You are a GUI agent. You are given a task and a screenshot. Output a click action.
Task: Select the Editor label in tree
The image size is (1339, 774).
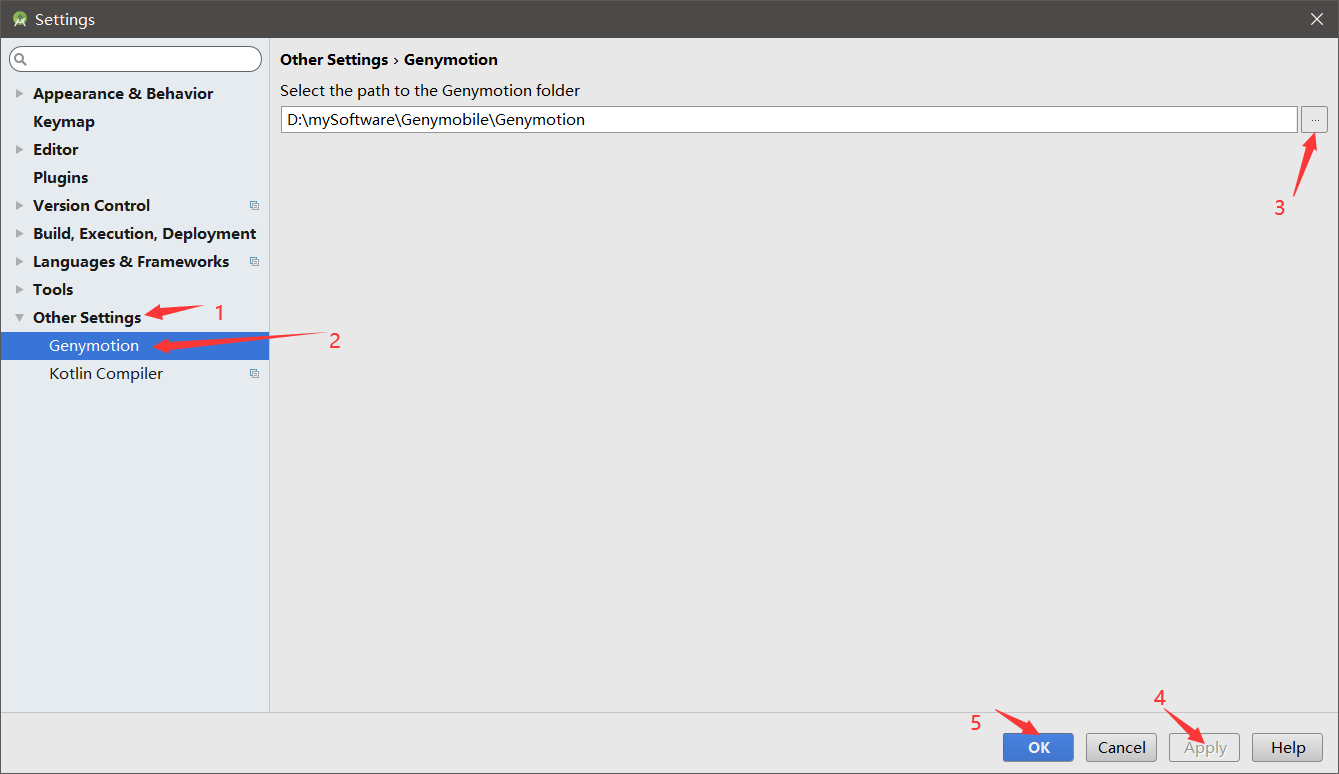coord(55,149)
